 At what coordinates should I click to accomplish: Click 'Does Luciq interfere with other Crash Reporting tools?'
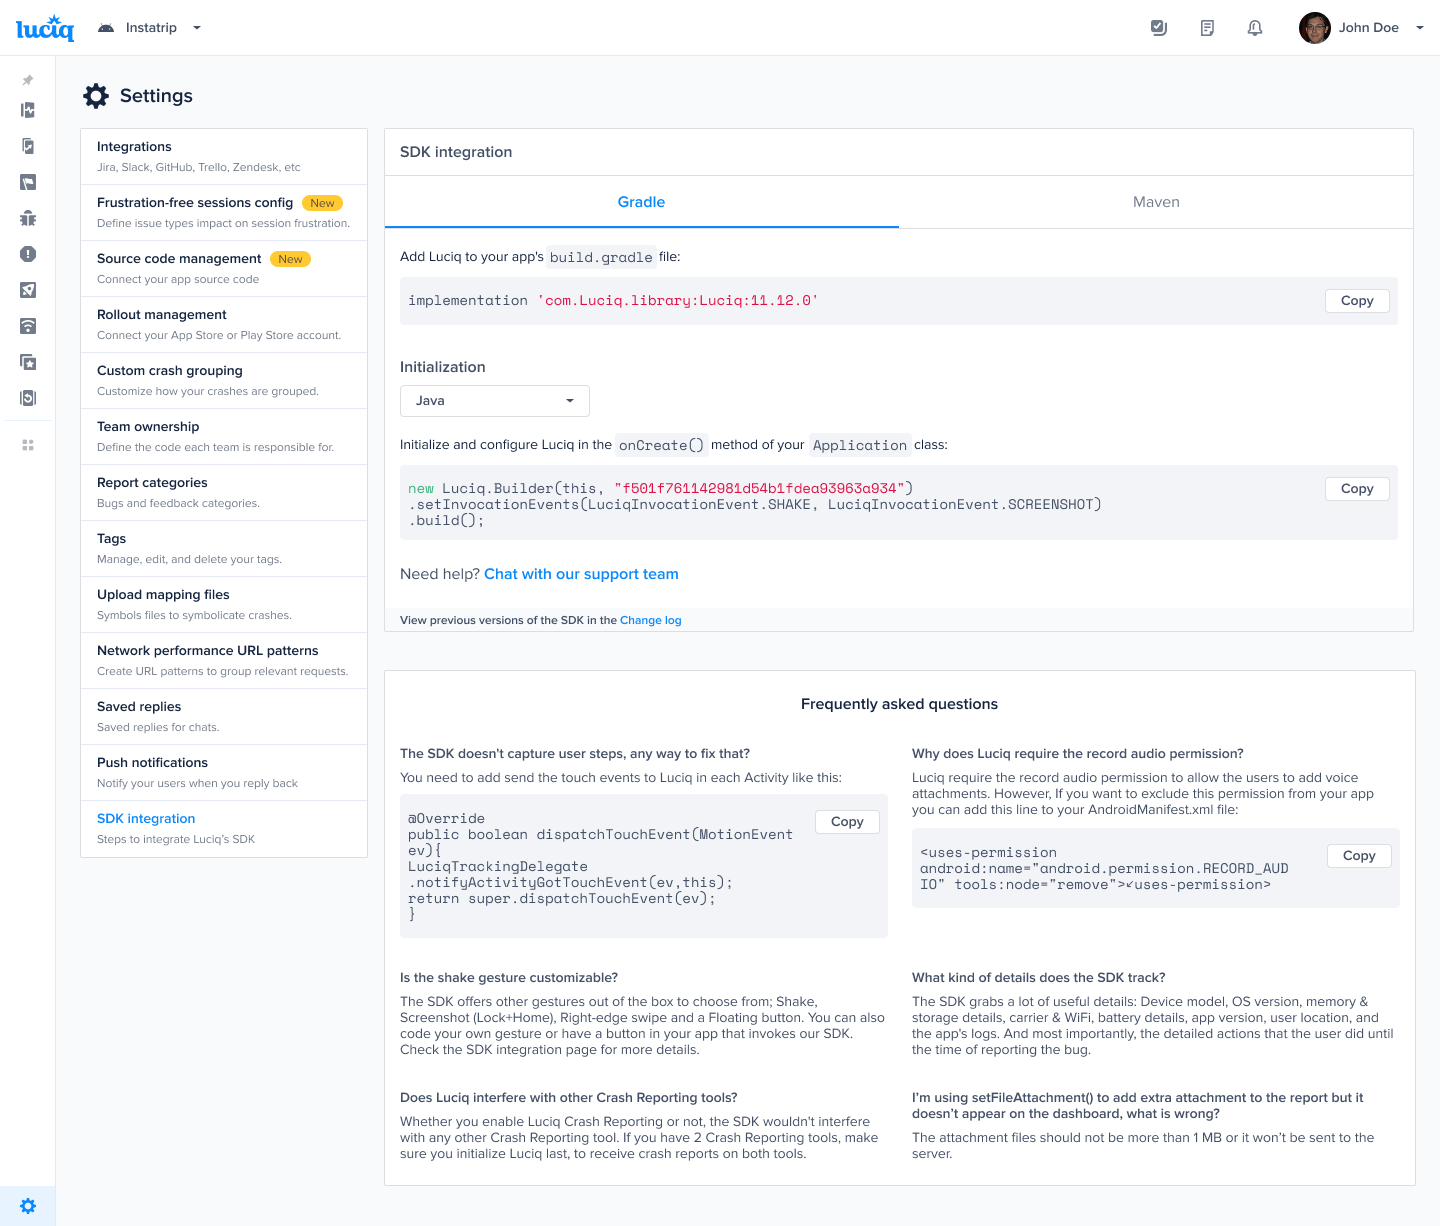point(569,1098)
